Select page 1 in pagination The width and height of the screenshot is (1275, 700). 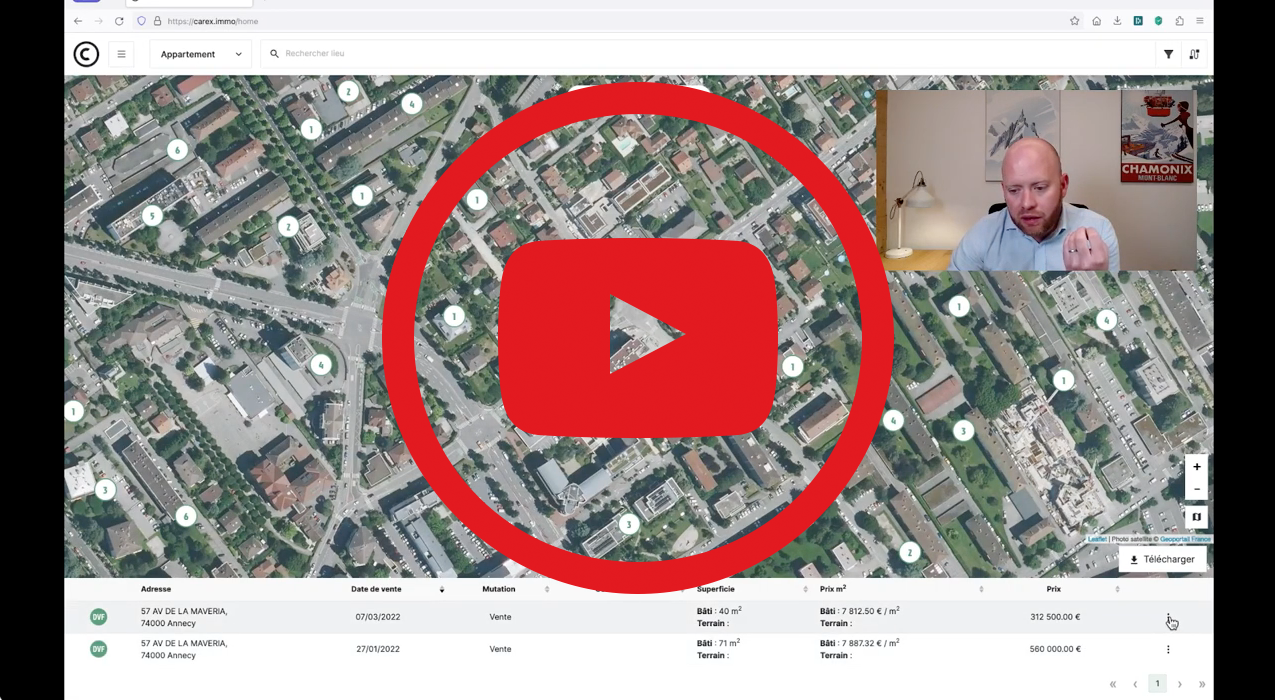click(x=1157, y=684)
